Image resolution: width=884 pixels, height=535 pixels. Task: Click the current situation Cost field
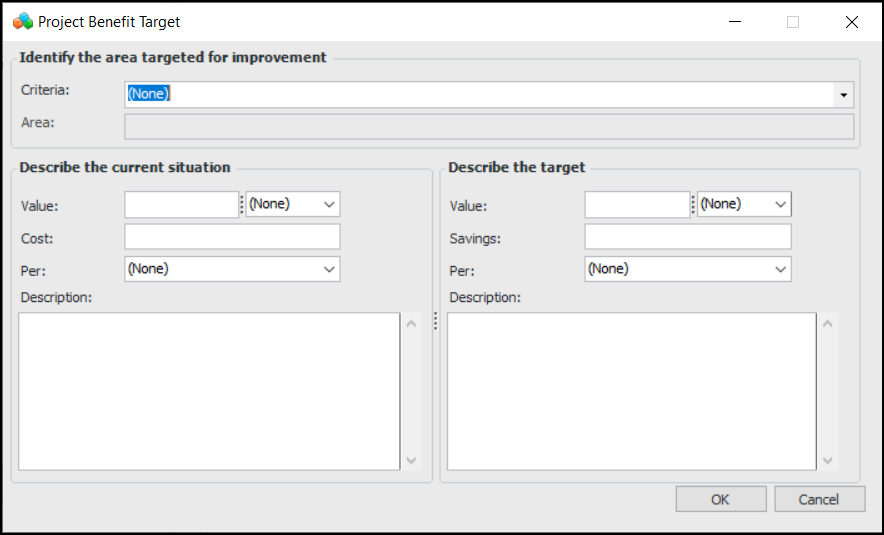(232, 237)
